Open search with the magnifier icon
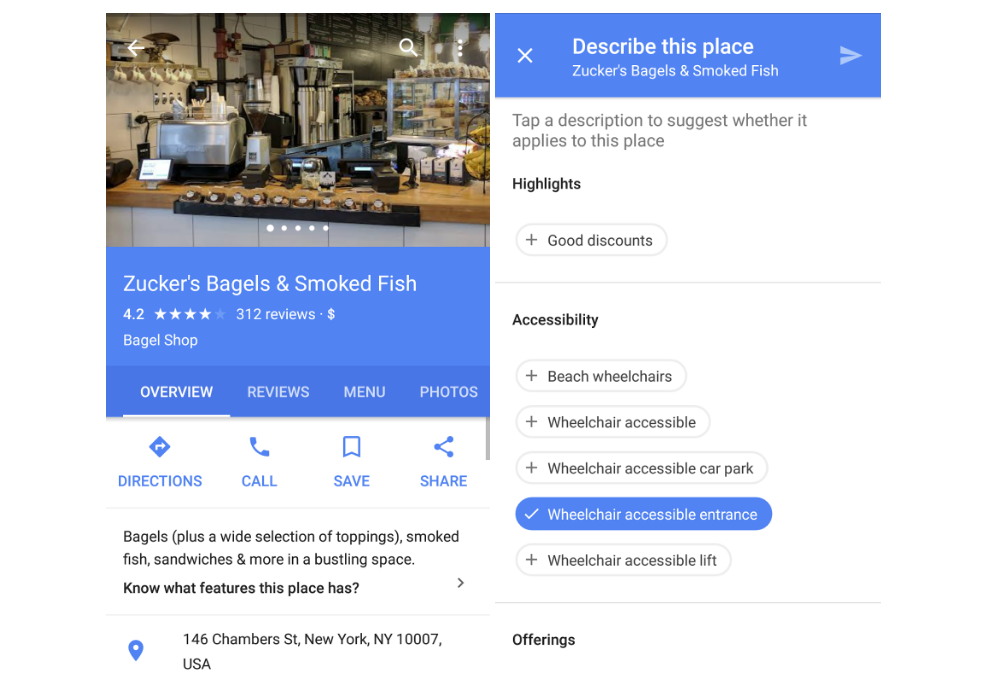This screenshot has width=985, height=680. tap(408, 47)
